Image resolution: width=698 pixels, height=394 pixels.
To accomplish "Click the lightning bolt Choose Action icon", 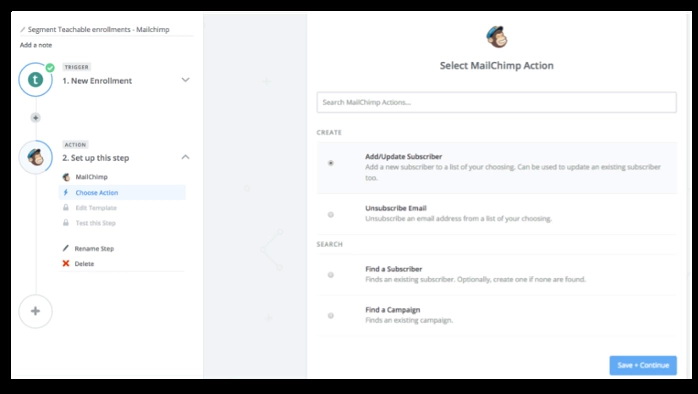I will tap(66, 193).
